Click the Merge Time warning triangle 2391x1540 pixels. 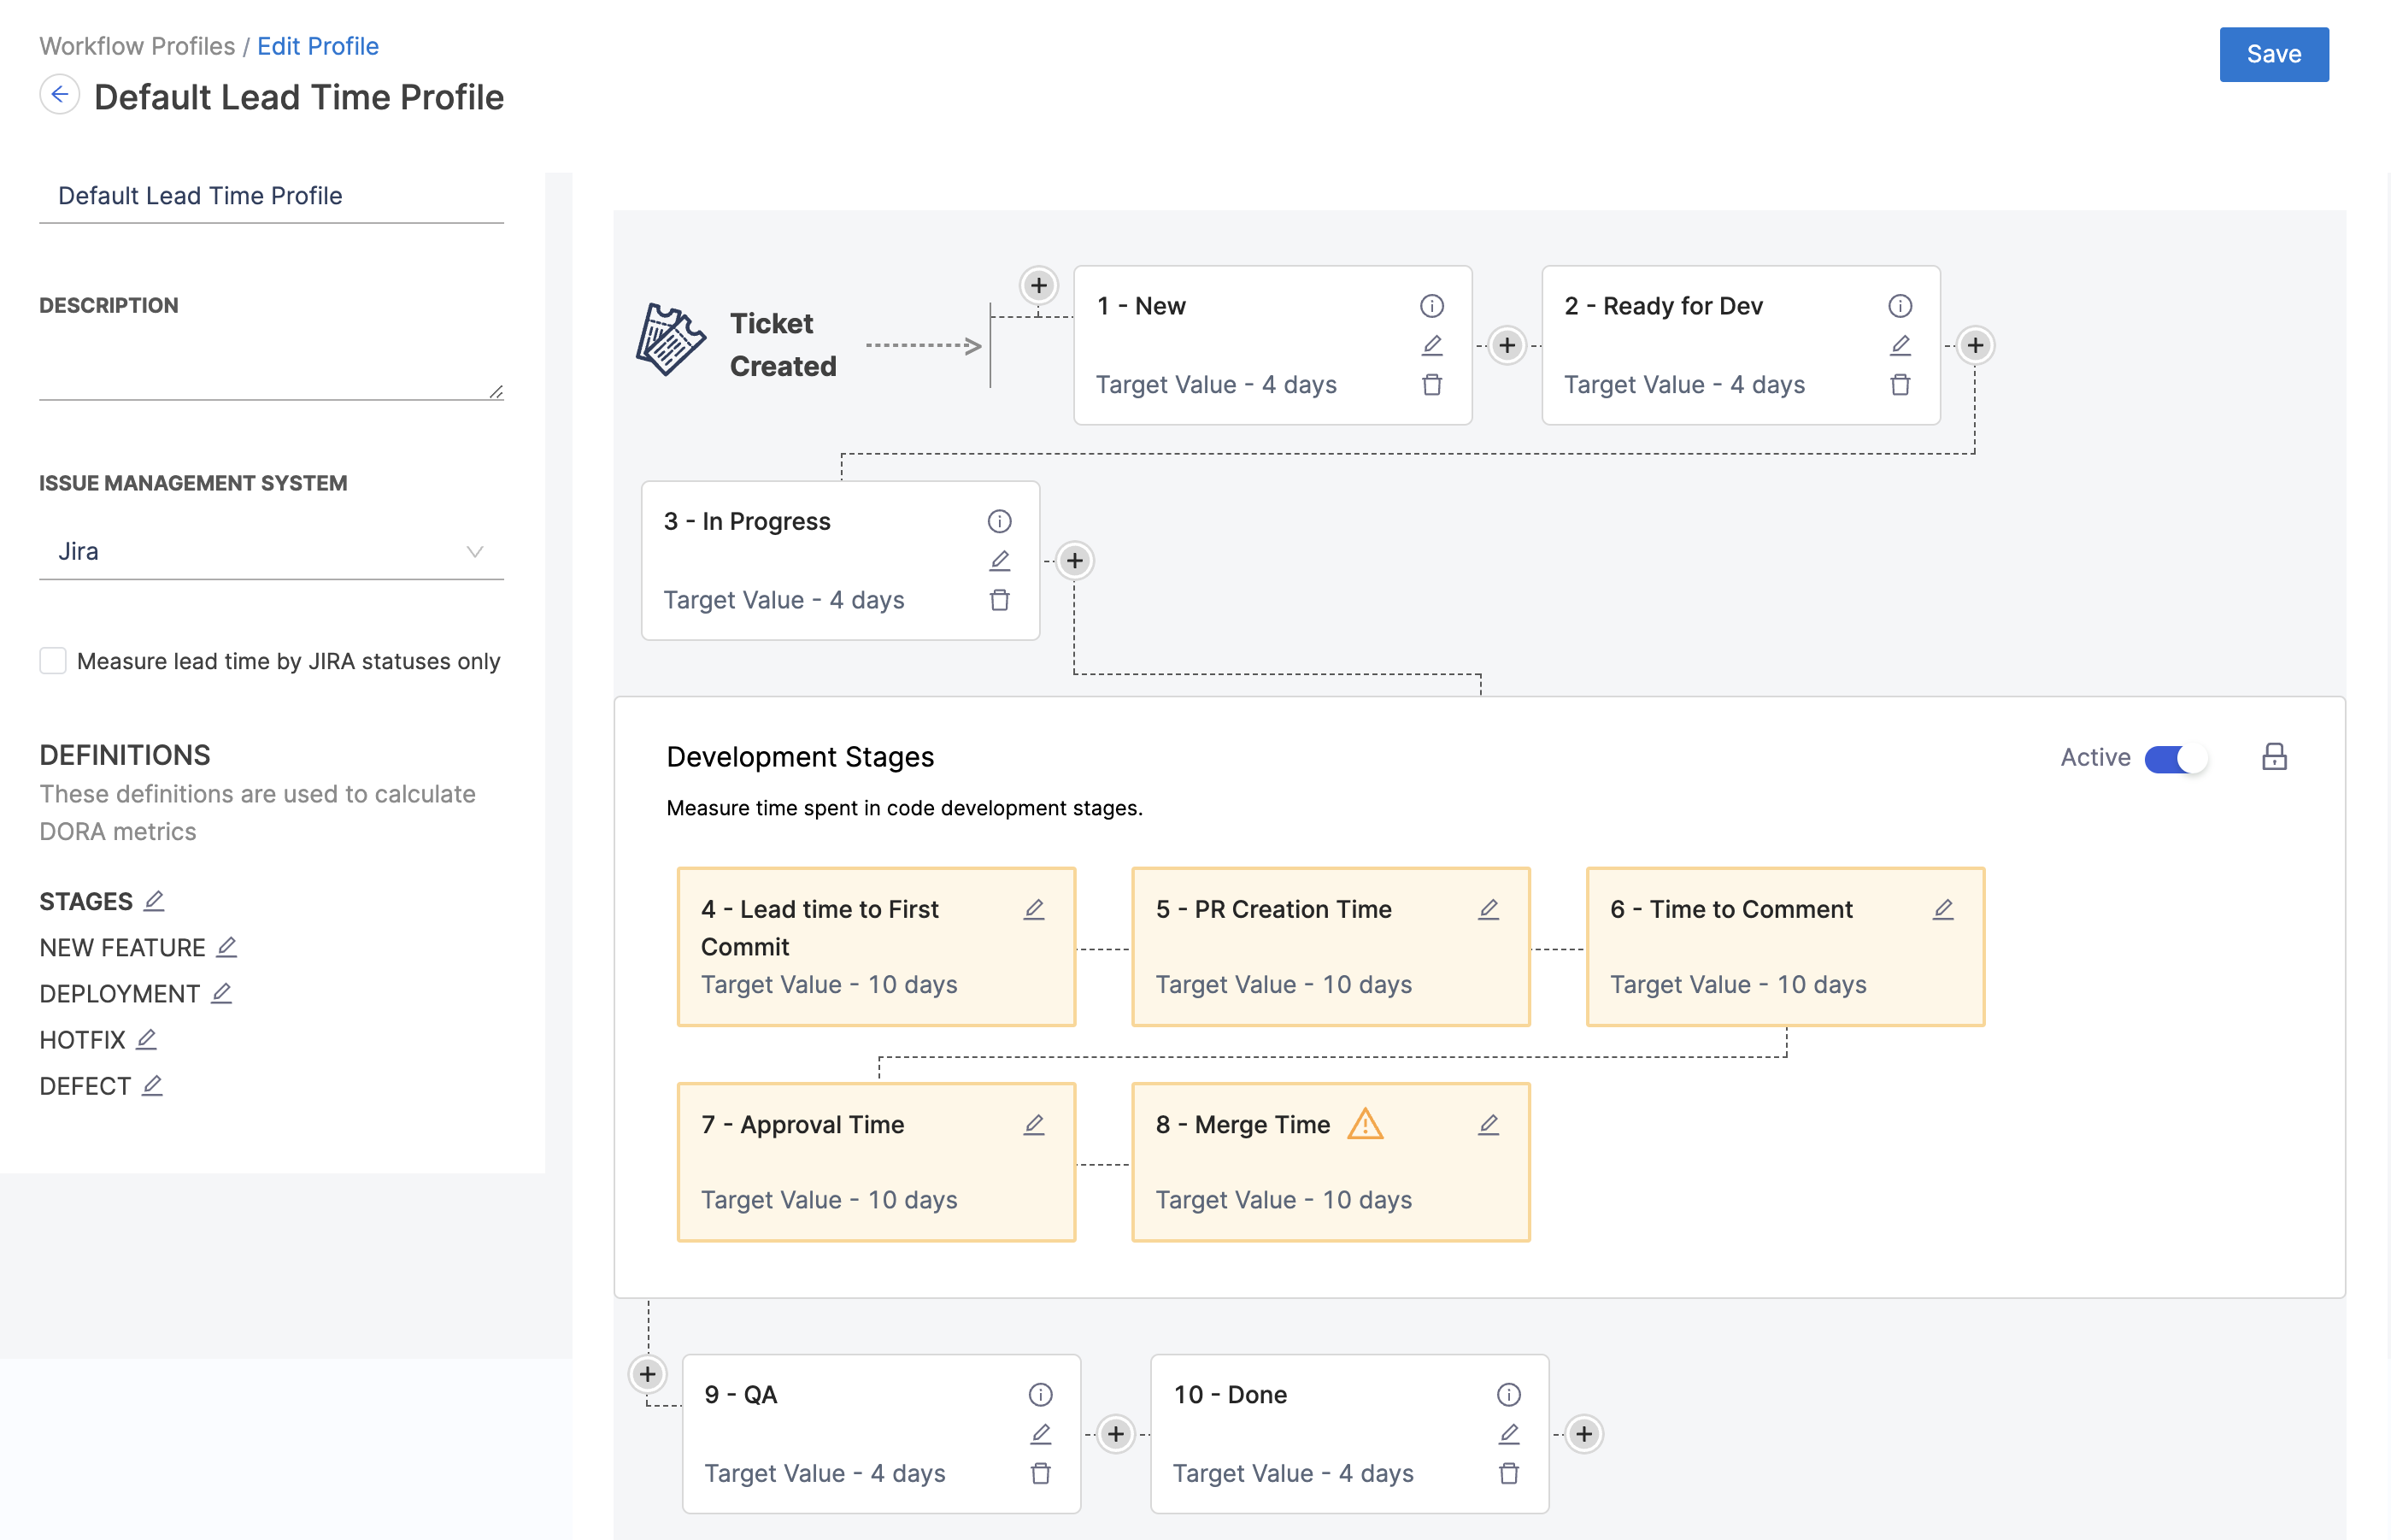pos(1364,1124)
